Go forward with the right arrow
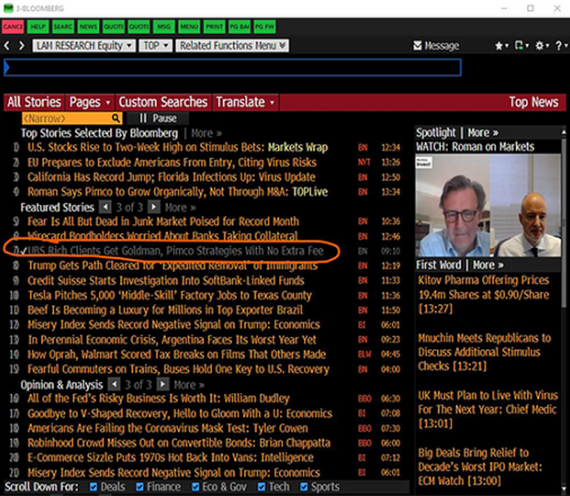The height and width of the screenshot is (496, 570). 22,46
